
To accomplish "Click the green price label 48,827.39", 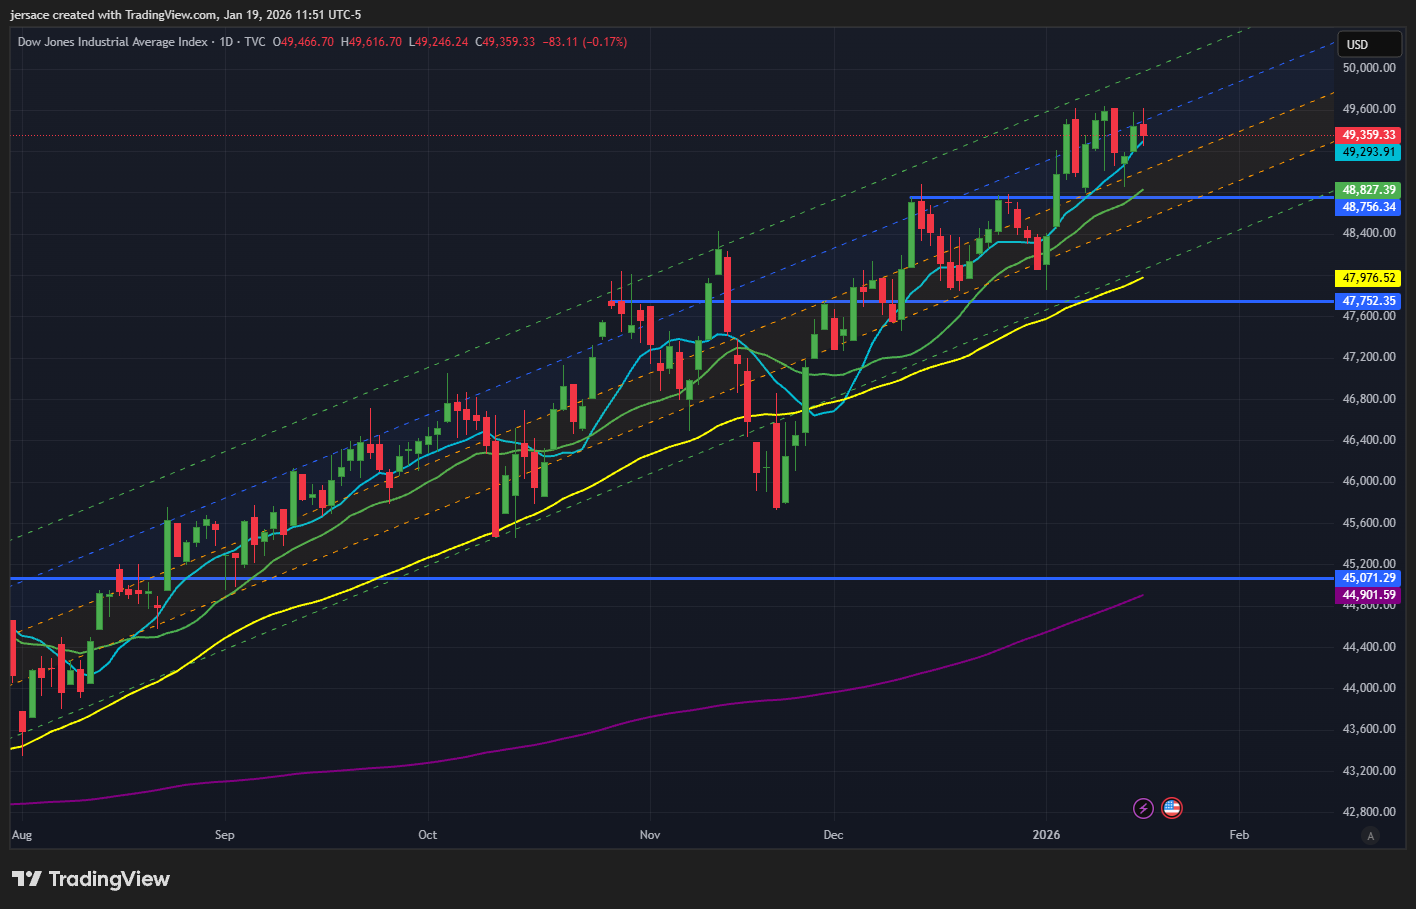I will 1368,190.
